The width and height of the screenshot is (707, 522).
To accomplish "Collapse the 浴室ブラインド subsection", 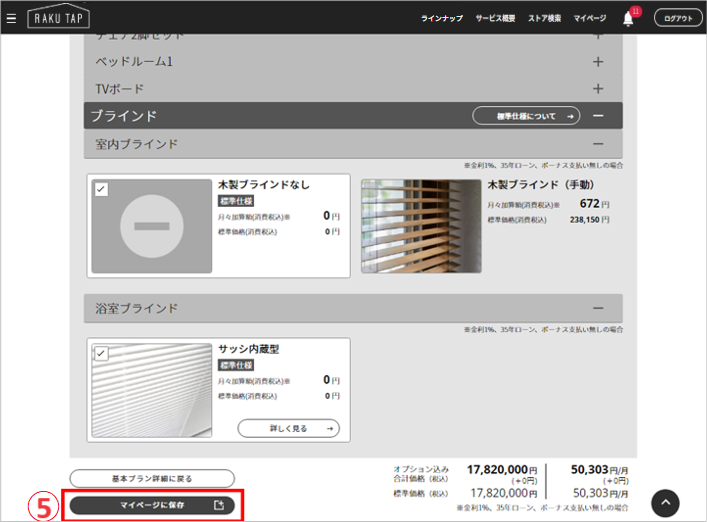I will (x=598, y=308).
